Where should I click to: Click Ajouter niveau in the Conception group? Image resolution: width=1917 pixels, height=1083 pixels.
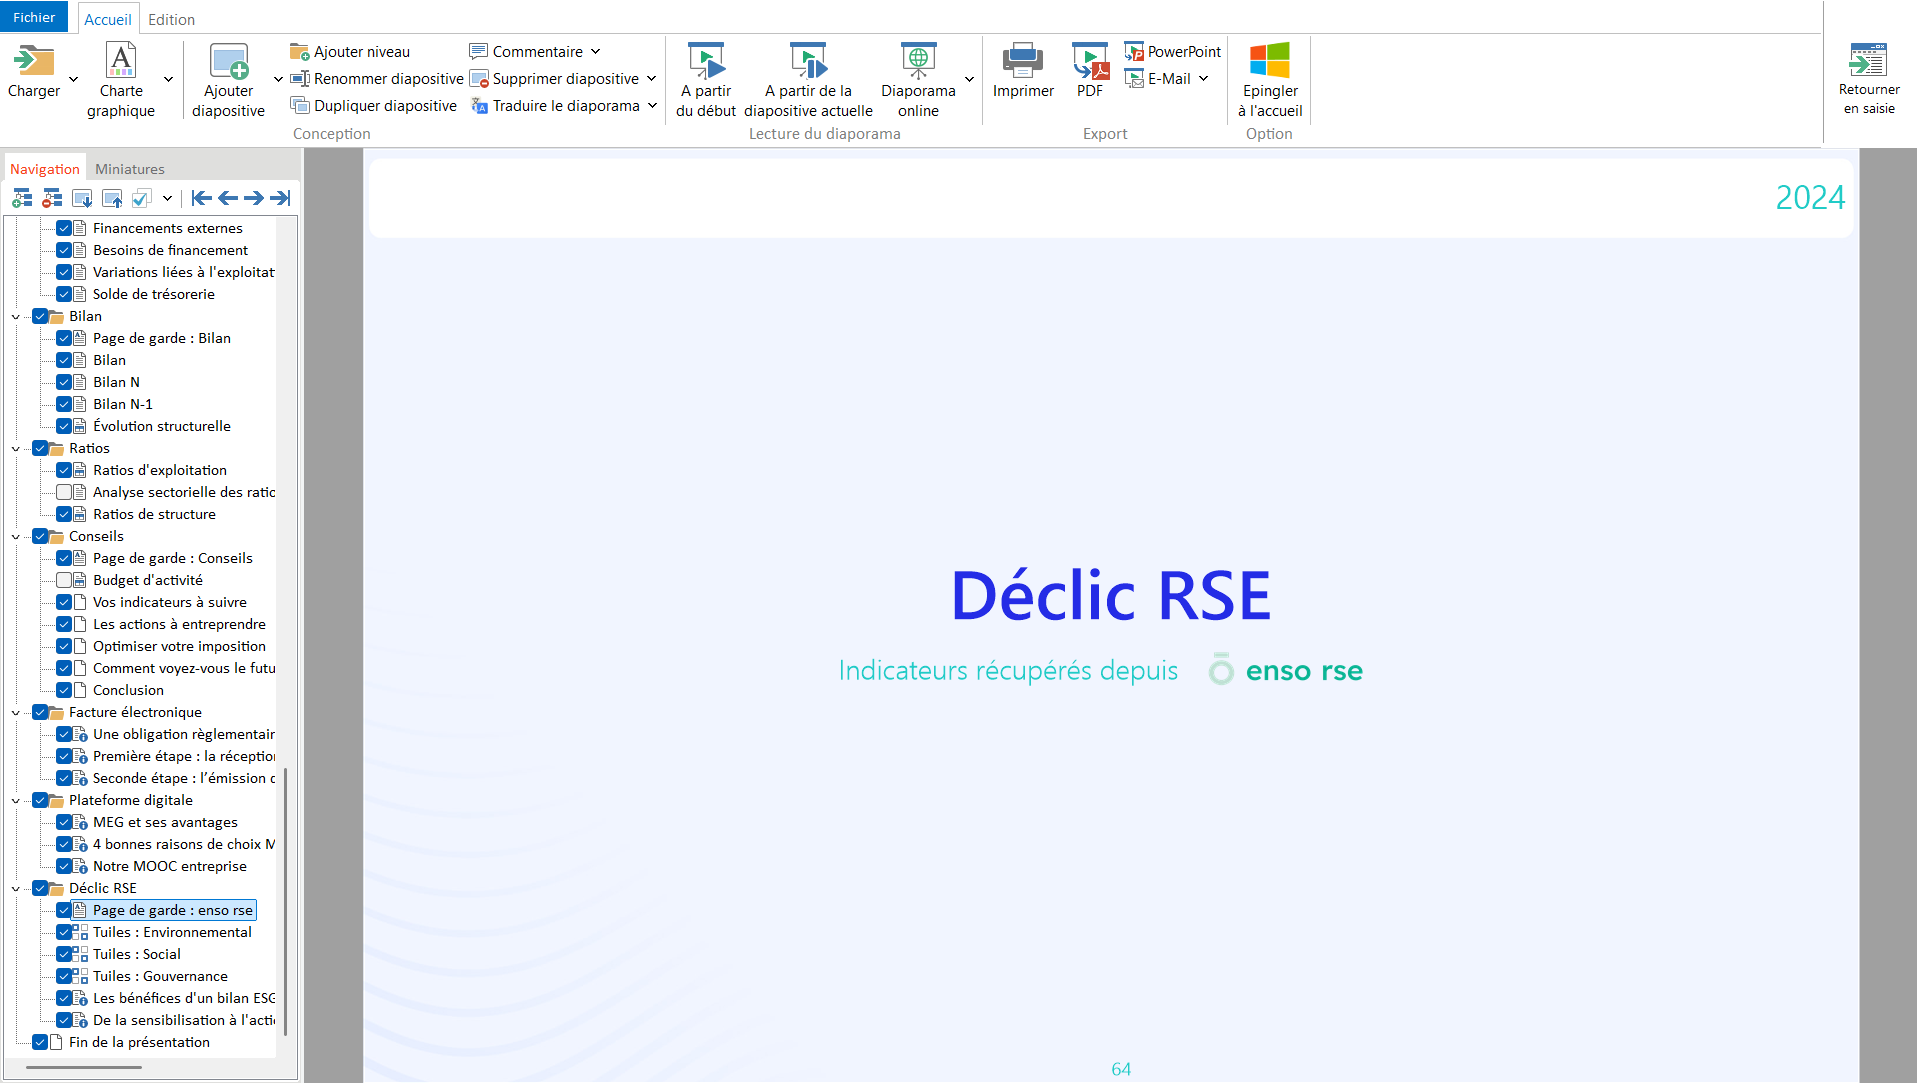tap(350, 52)
